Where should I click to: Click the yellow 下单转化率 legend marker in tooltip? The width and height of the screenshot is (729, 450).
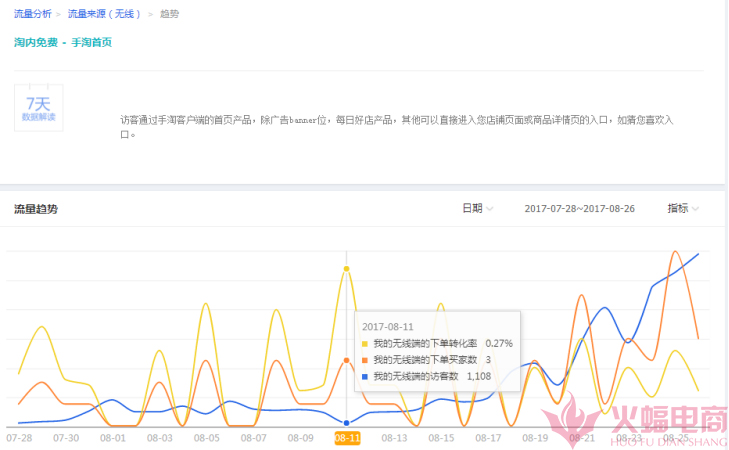point(366,343)
